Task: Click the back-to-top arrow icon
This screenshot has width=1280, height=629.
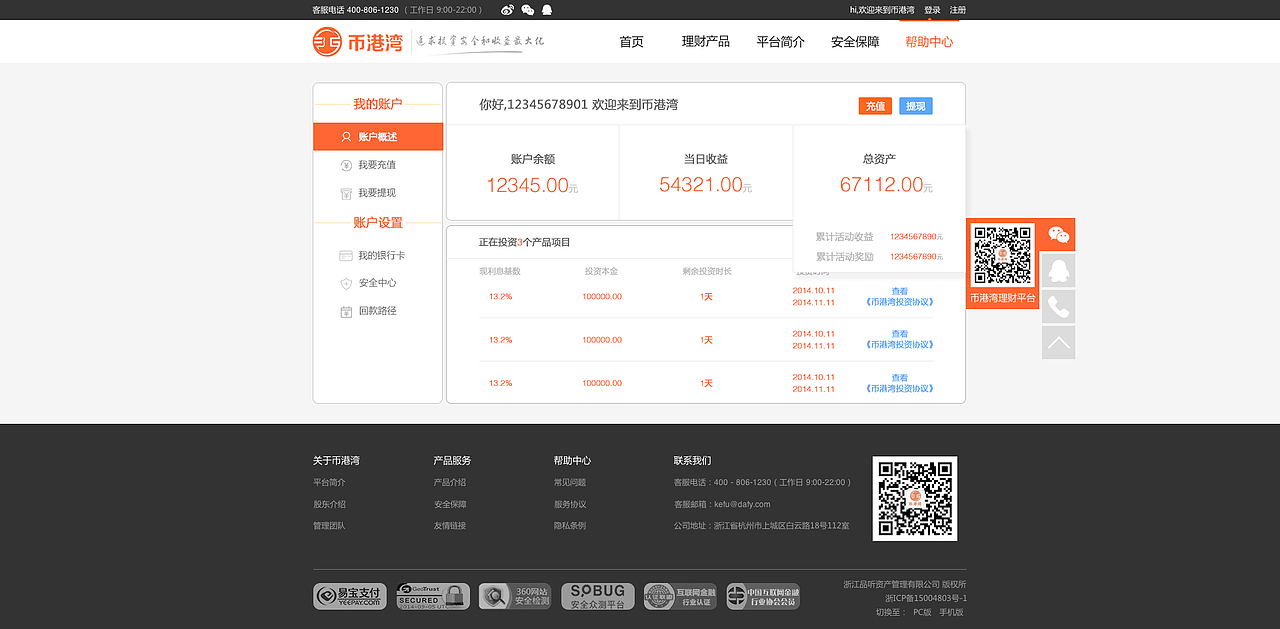Action: [x=1058, y=343]
